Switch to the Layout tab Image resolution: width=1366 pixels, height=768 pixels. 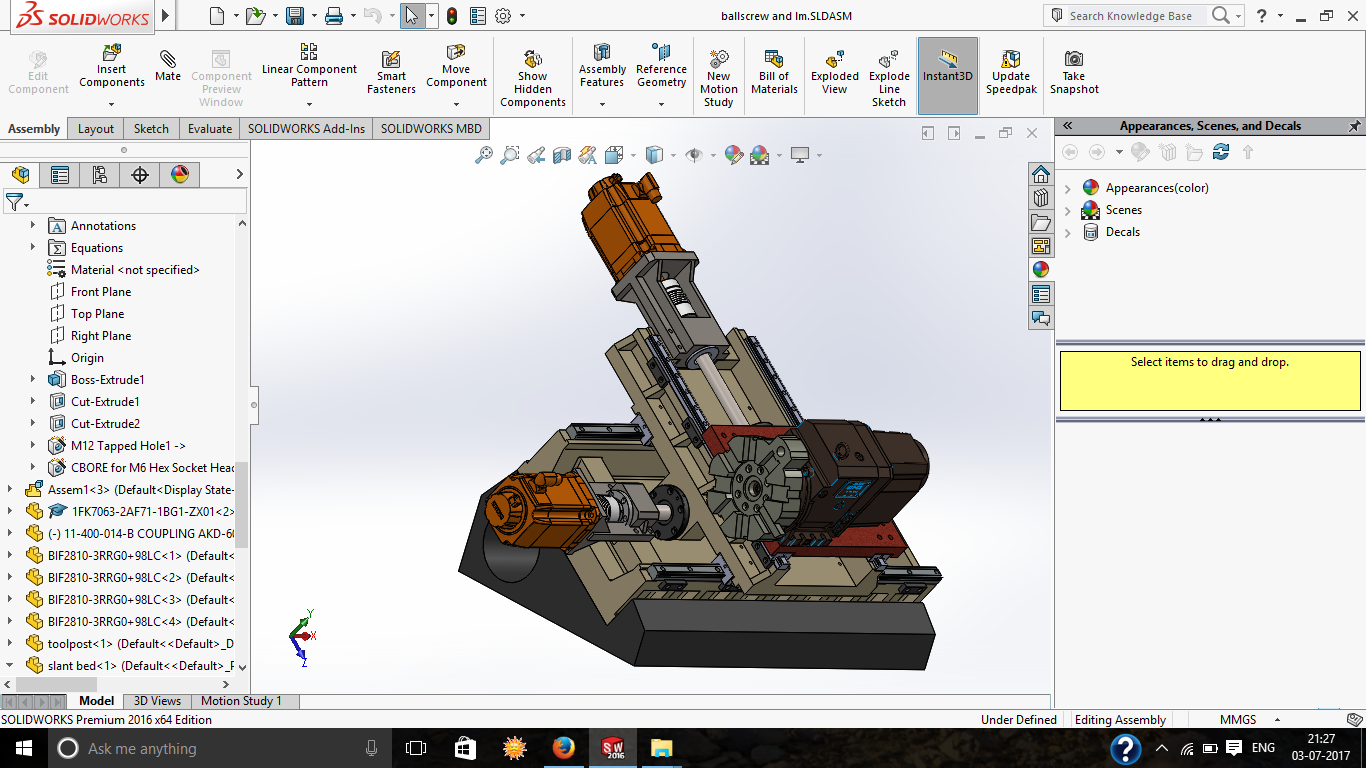point(96,129)
